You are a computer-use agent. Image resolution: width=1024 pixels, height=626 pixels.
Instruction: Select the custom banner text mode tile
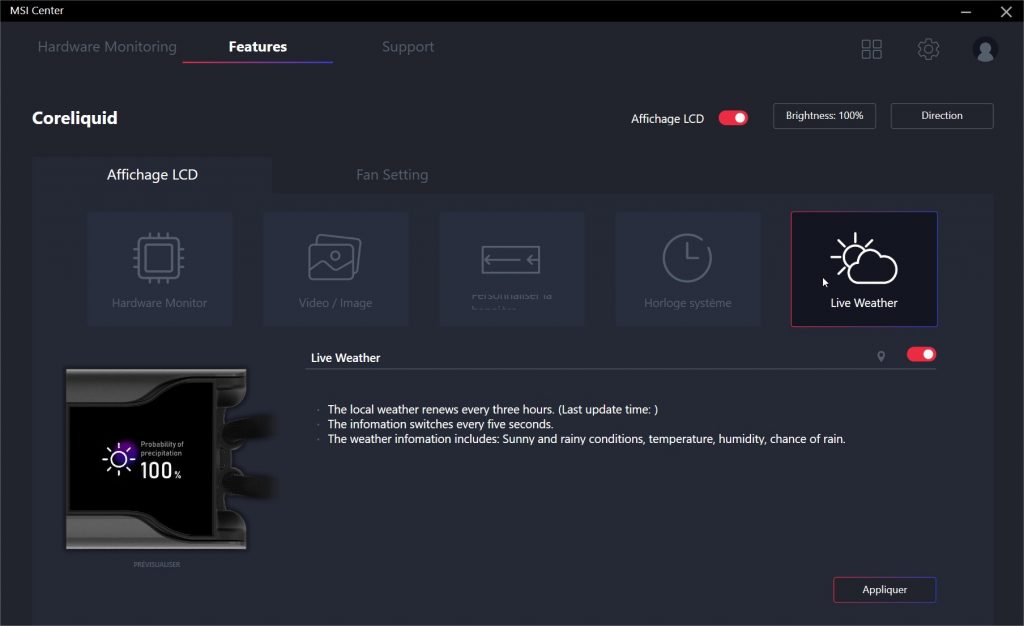click(511, 268)
